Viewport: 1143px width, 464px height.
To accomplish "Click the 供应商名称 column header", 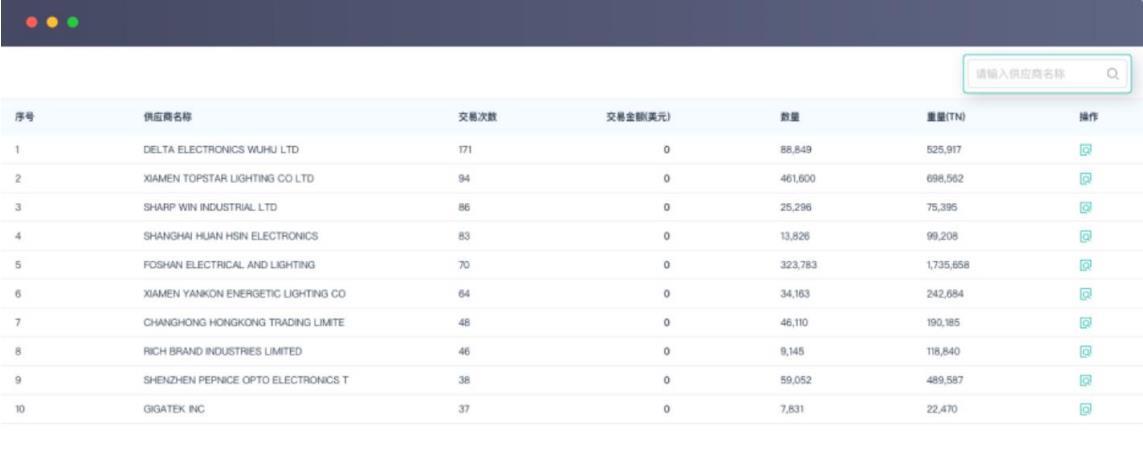I will (x=168, y=117).
